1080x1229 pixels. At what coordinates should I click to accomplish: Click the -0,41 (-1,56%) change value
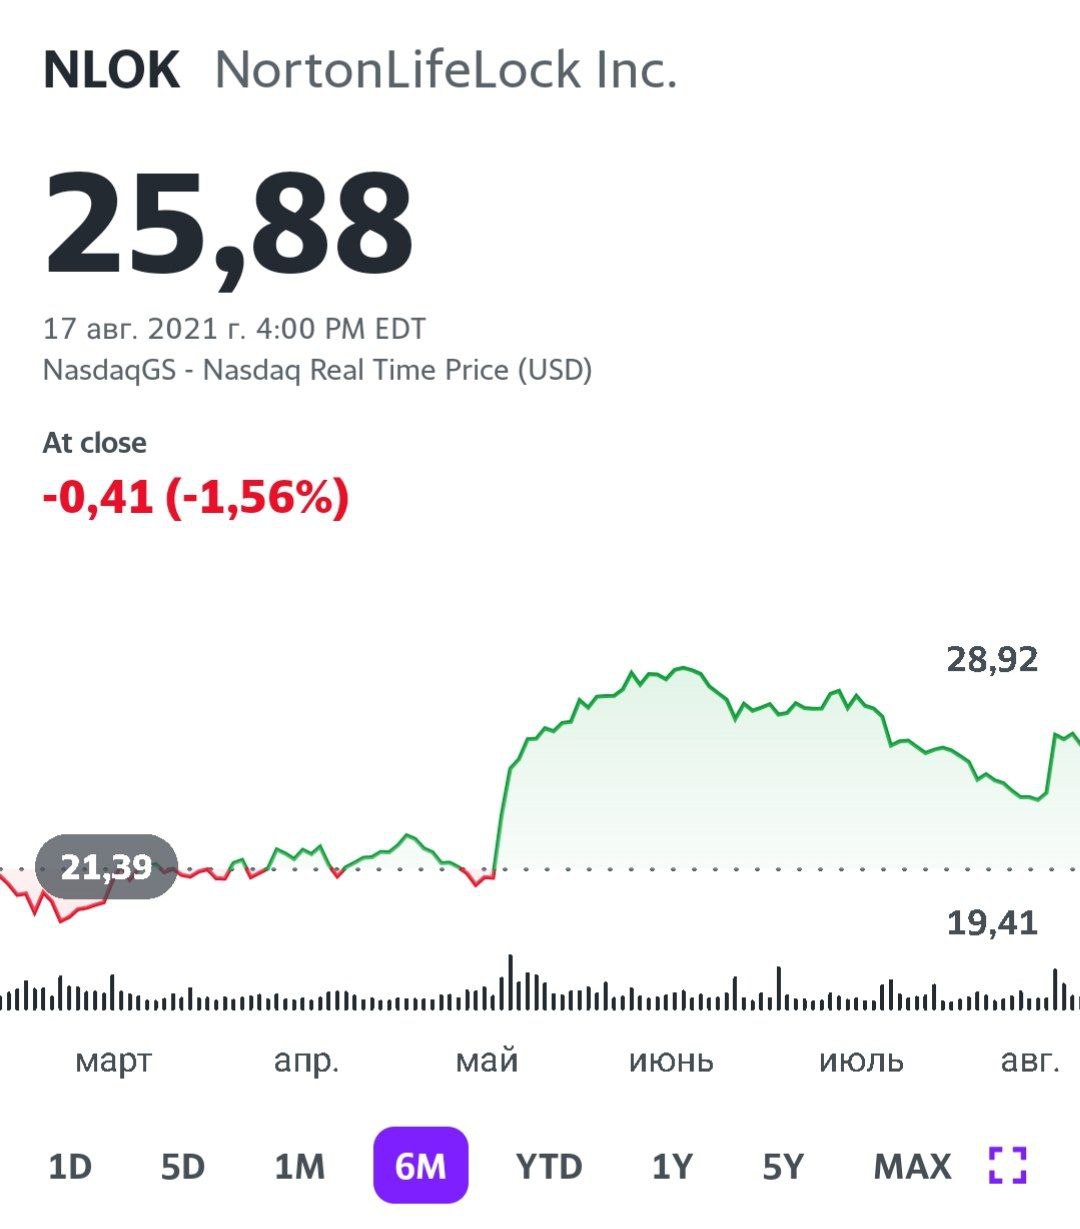(x=196, y=497)
